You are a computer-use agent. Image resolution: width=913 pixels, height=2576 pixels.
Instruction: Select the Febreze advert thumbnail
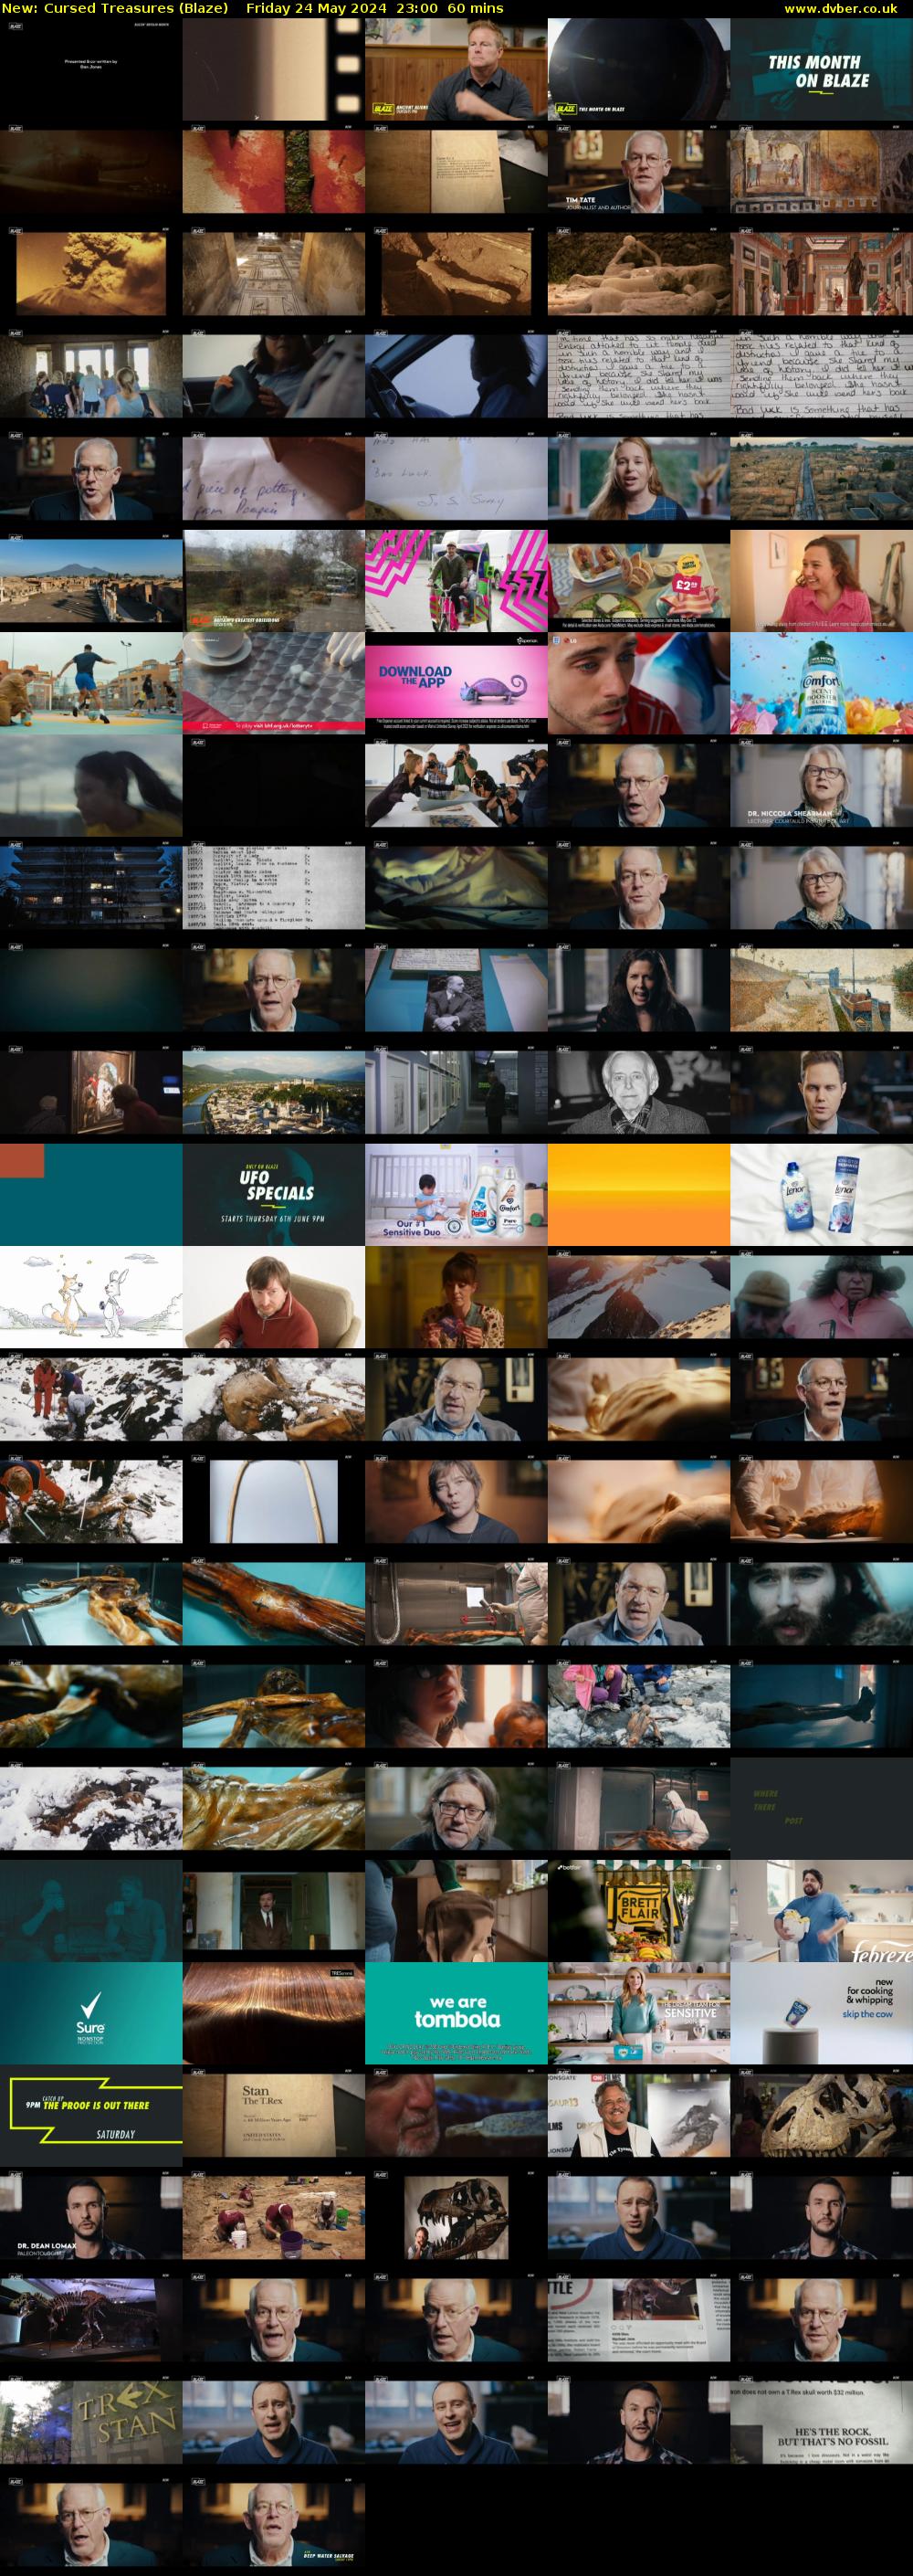point(821,1909)
